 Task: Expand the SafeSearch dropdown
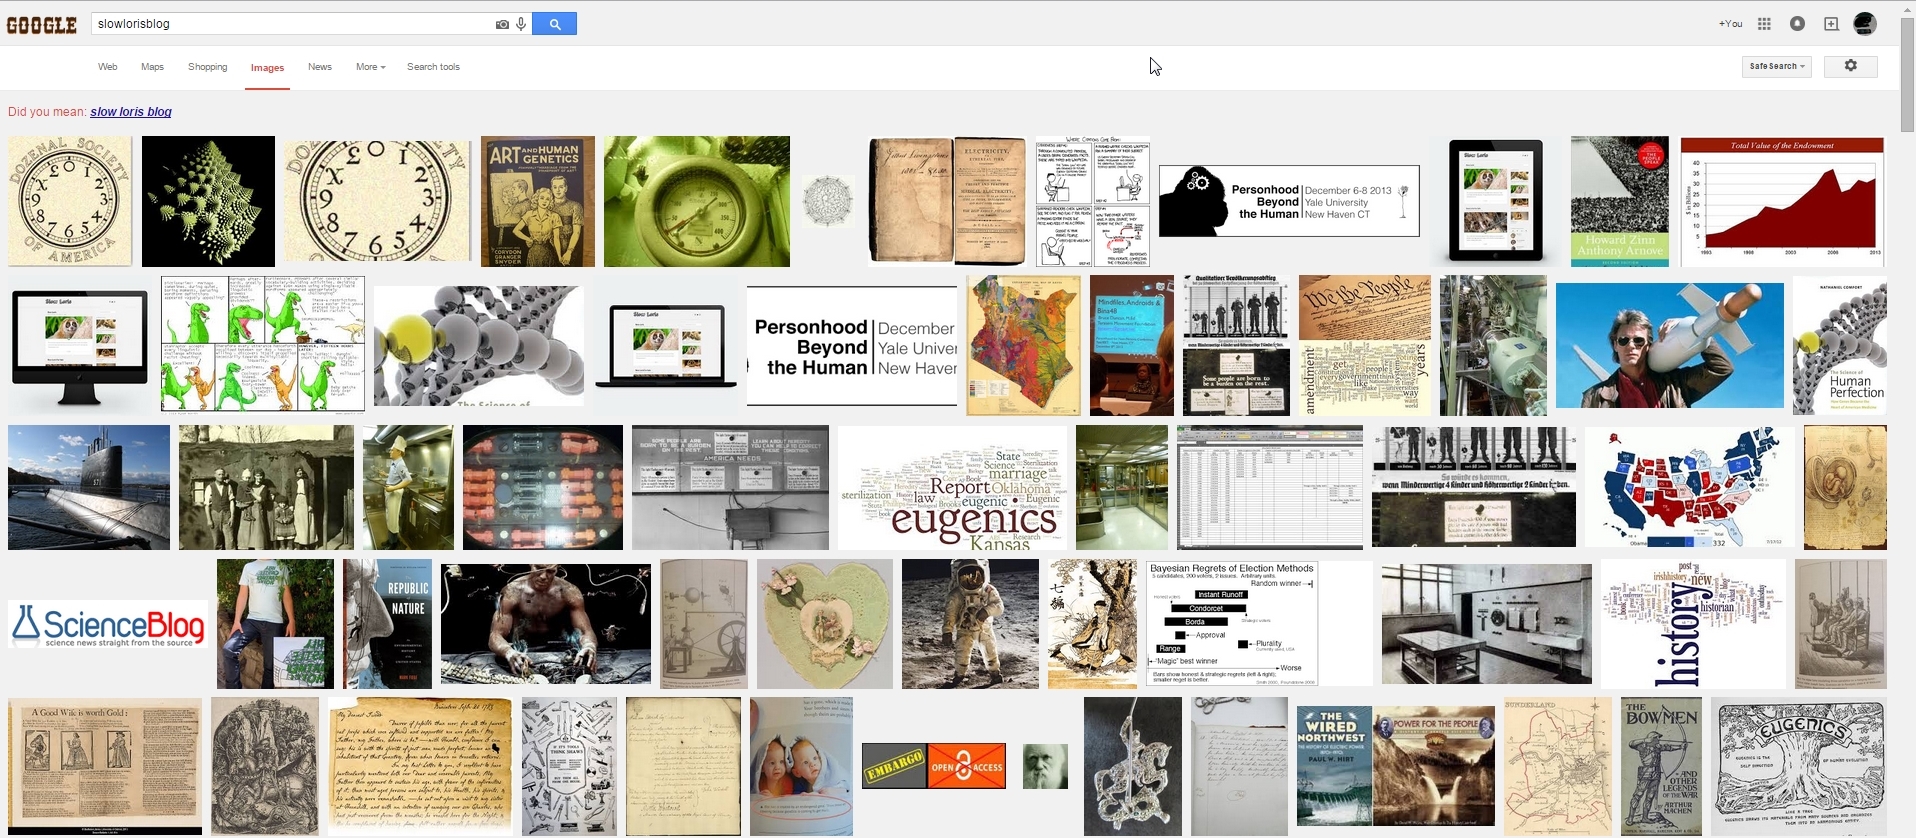(1776, 66)
